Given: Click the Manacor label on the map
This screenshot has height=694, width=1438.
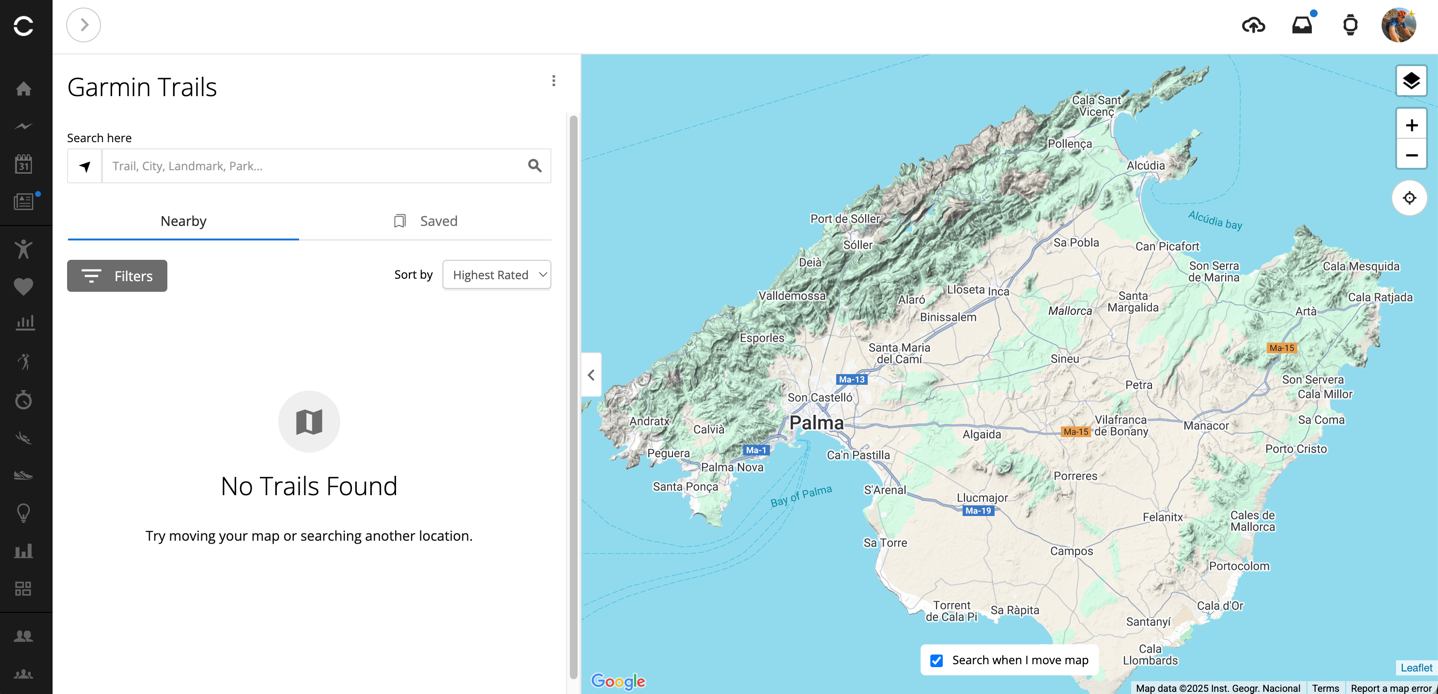Looking at the screenshot, I should pyautogui.click(x=1205, y=426).
